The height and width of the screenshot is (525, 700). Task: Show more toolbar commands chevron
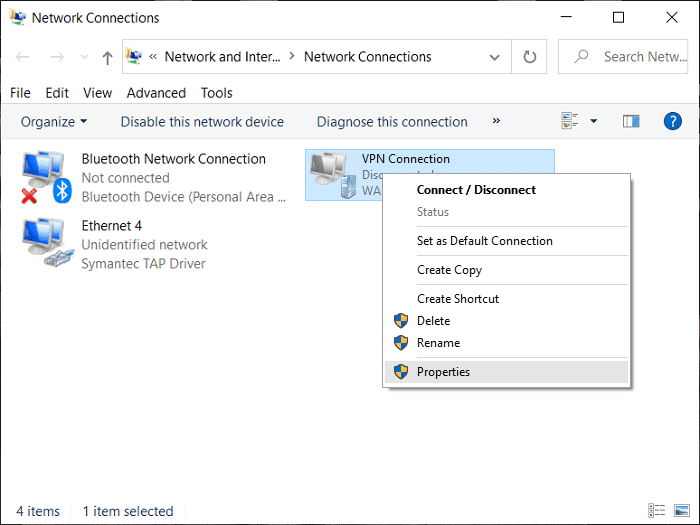(496, 121)
